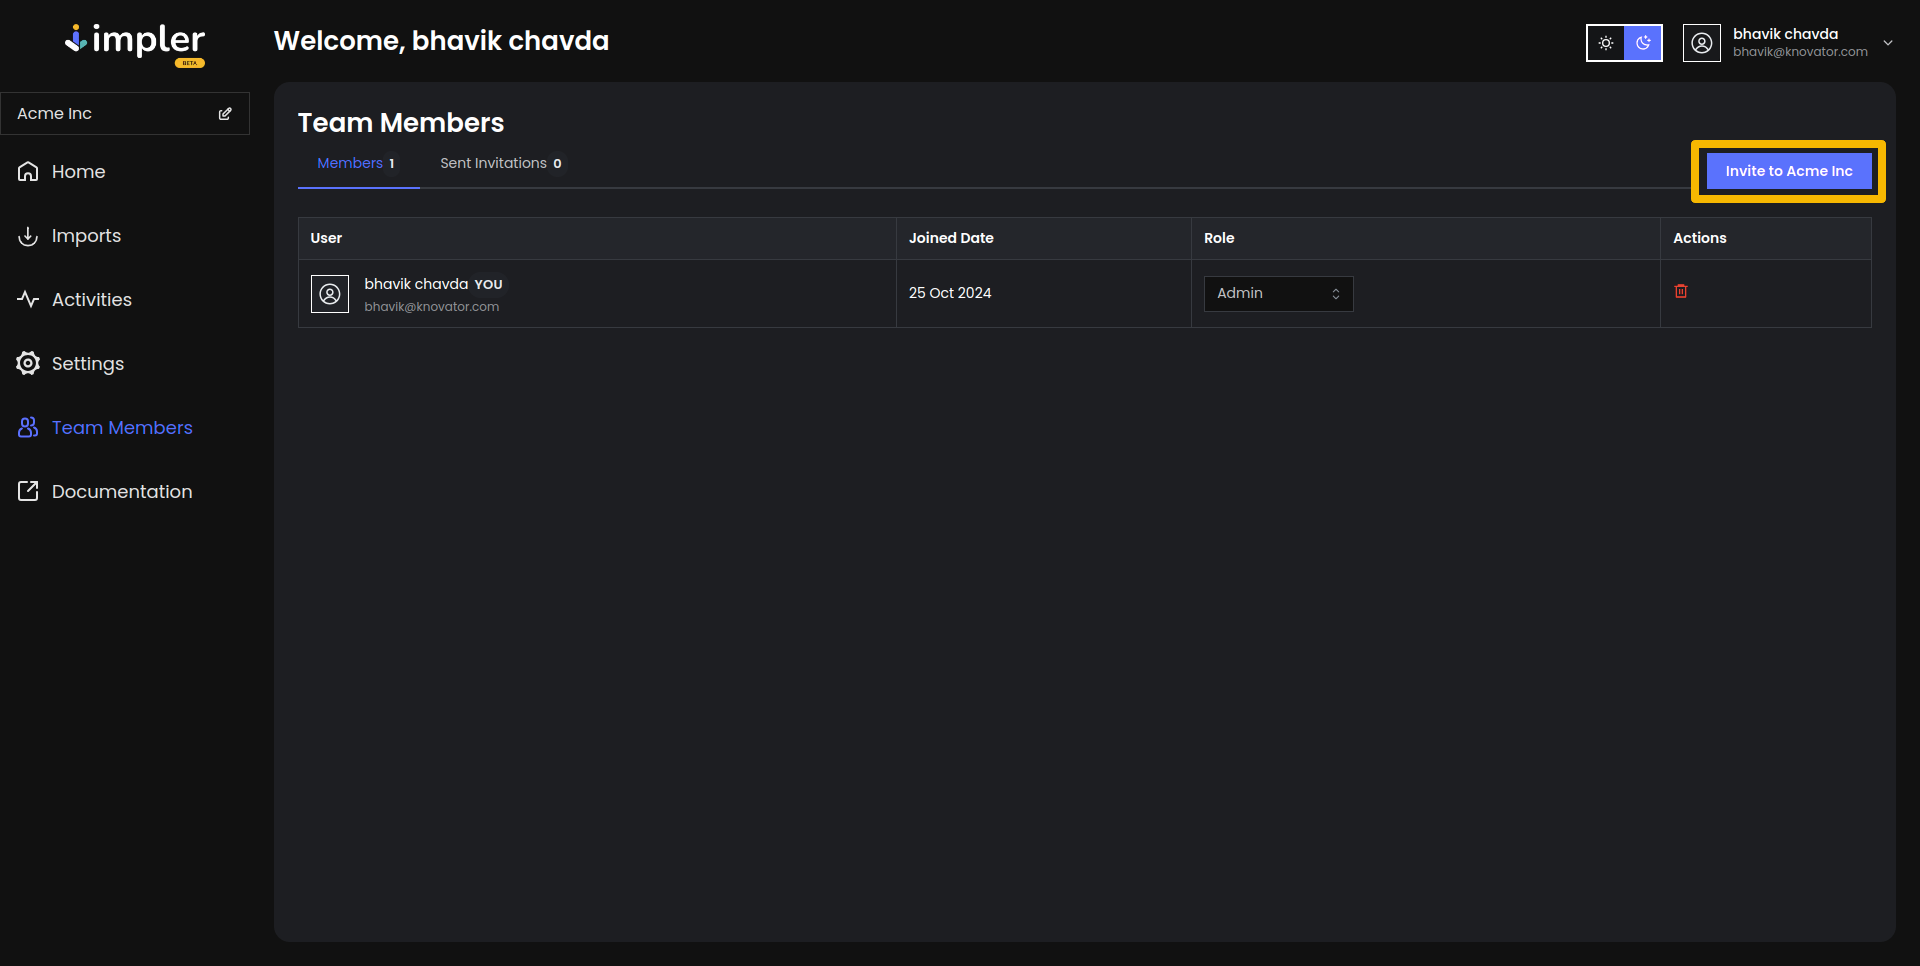Click the edit icon beside Acme Inc
This screenshot has width=1920, height=966.
coord(225,114)
